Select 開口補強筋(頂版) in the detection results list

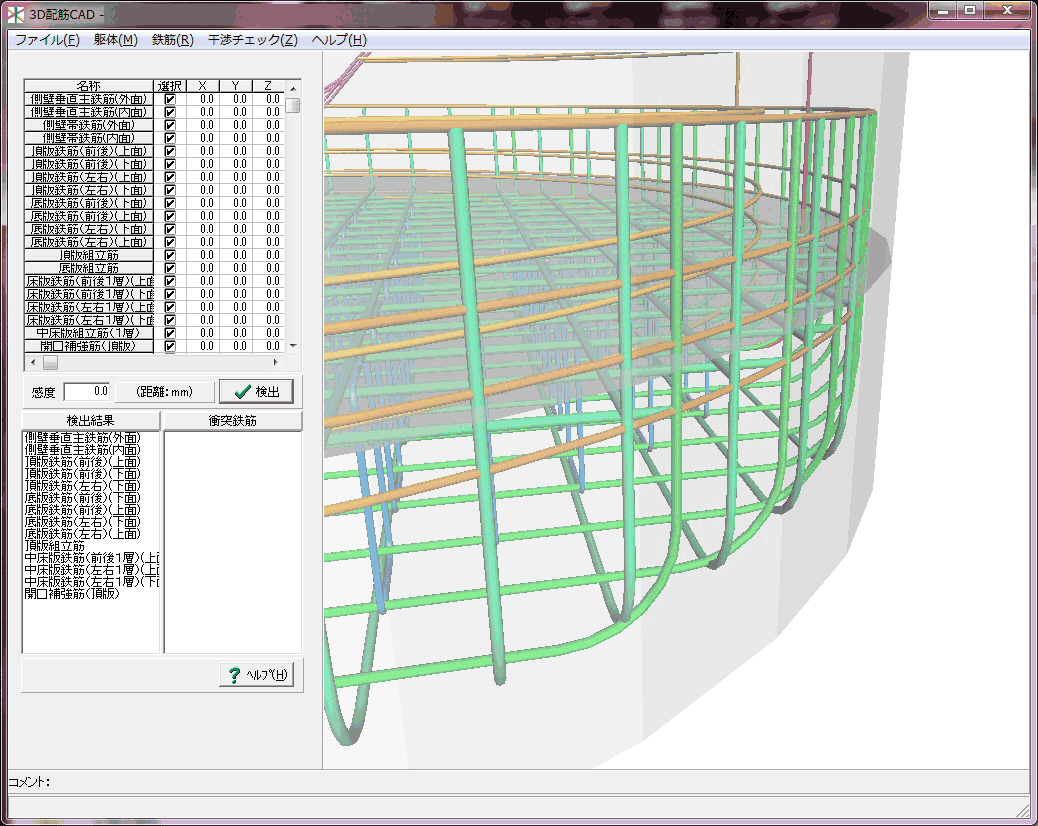pyautogui.click(x=70, y=594)
